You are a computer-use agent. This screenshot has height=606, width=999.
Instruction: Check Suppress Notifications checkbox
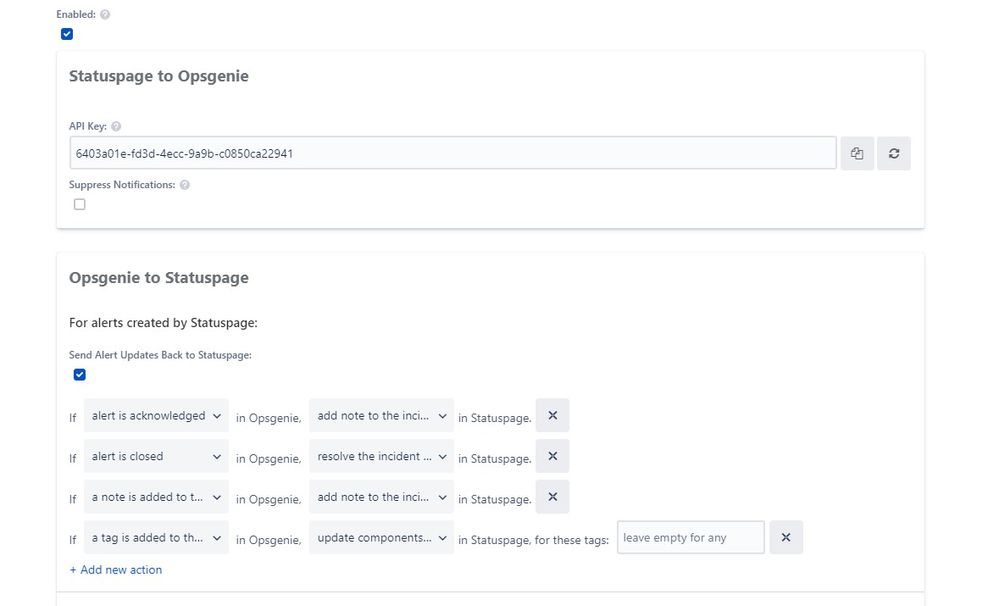point(80,205)
